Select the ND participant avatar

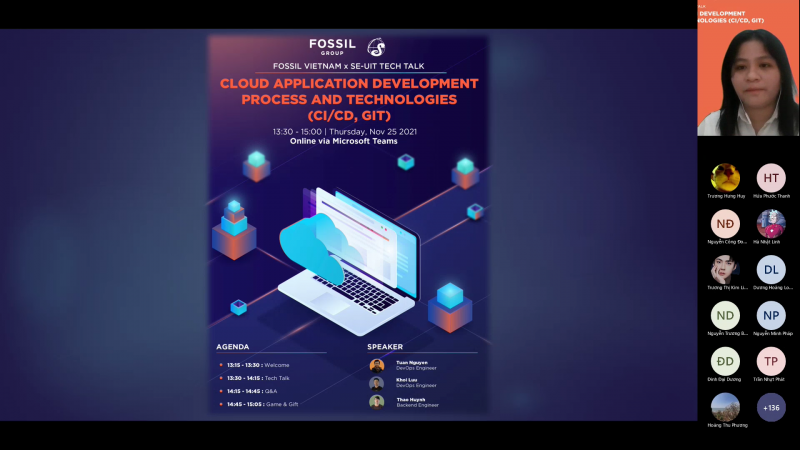pyautogui.click(x=725, y=316)
